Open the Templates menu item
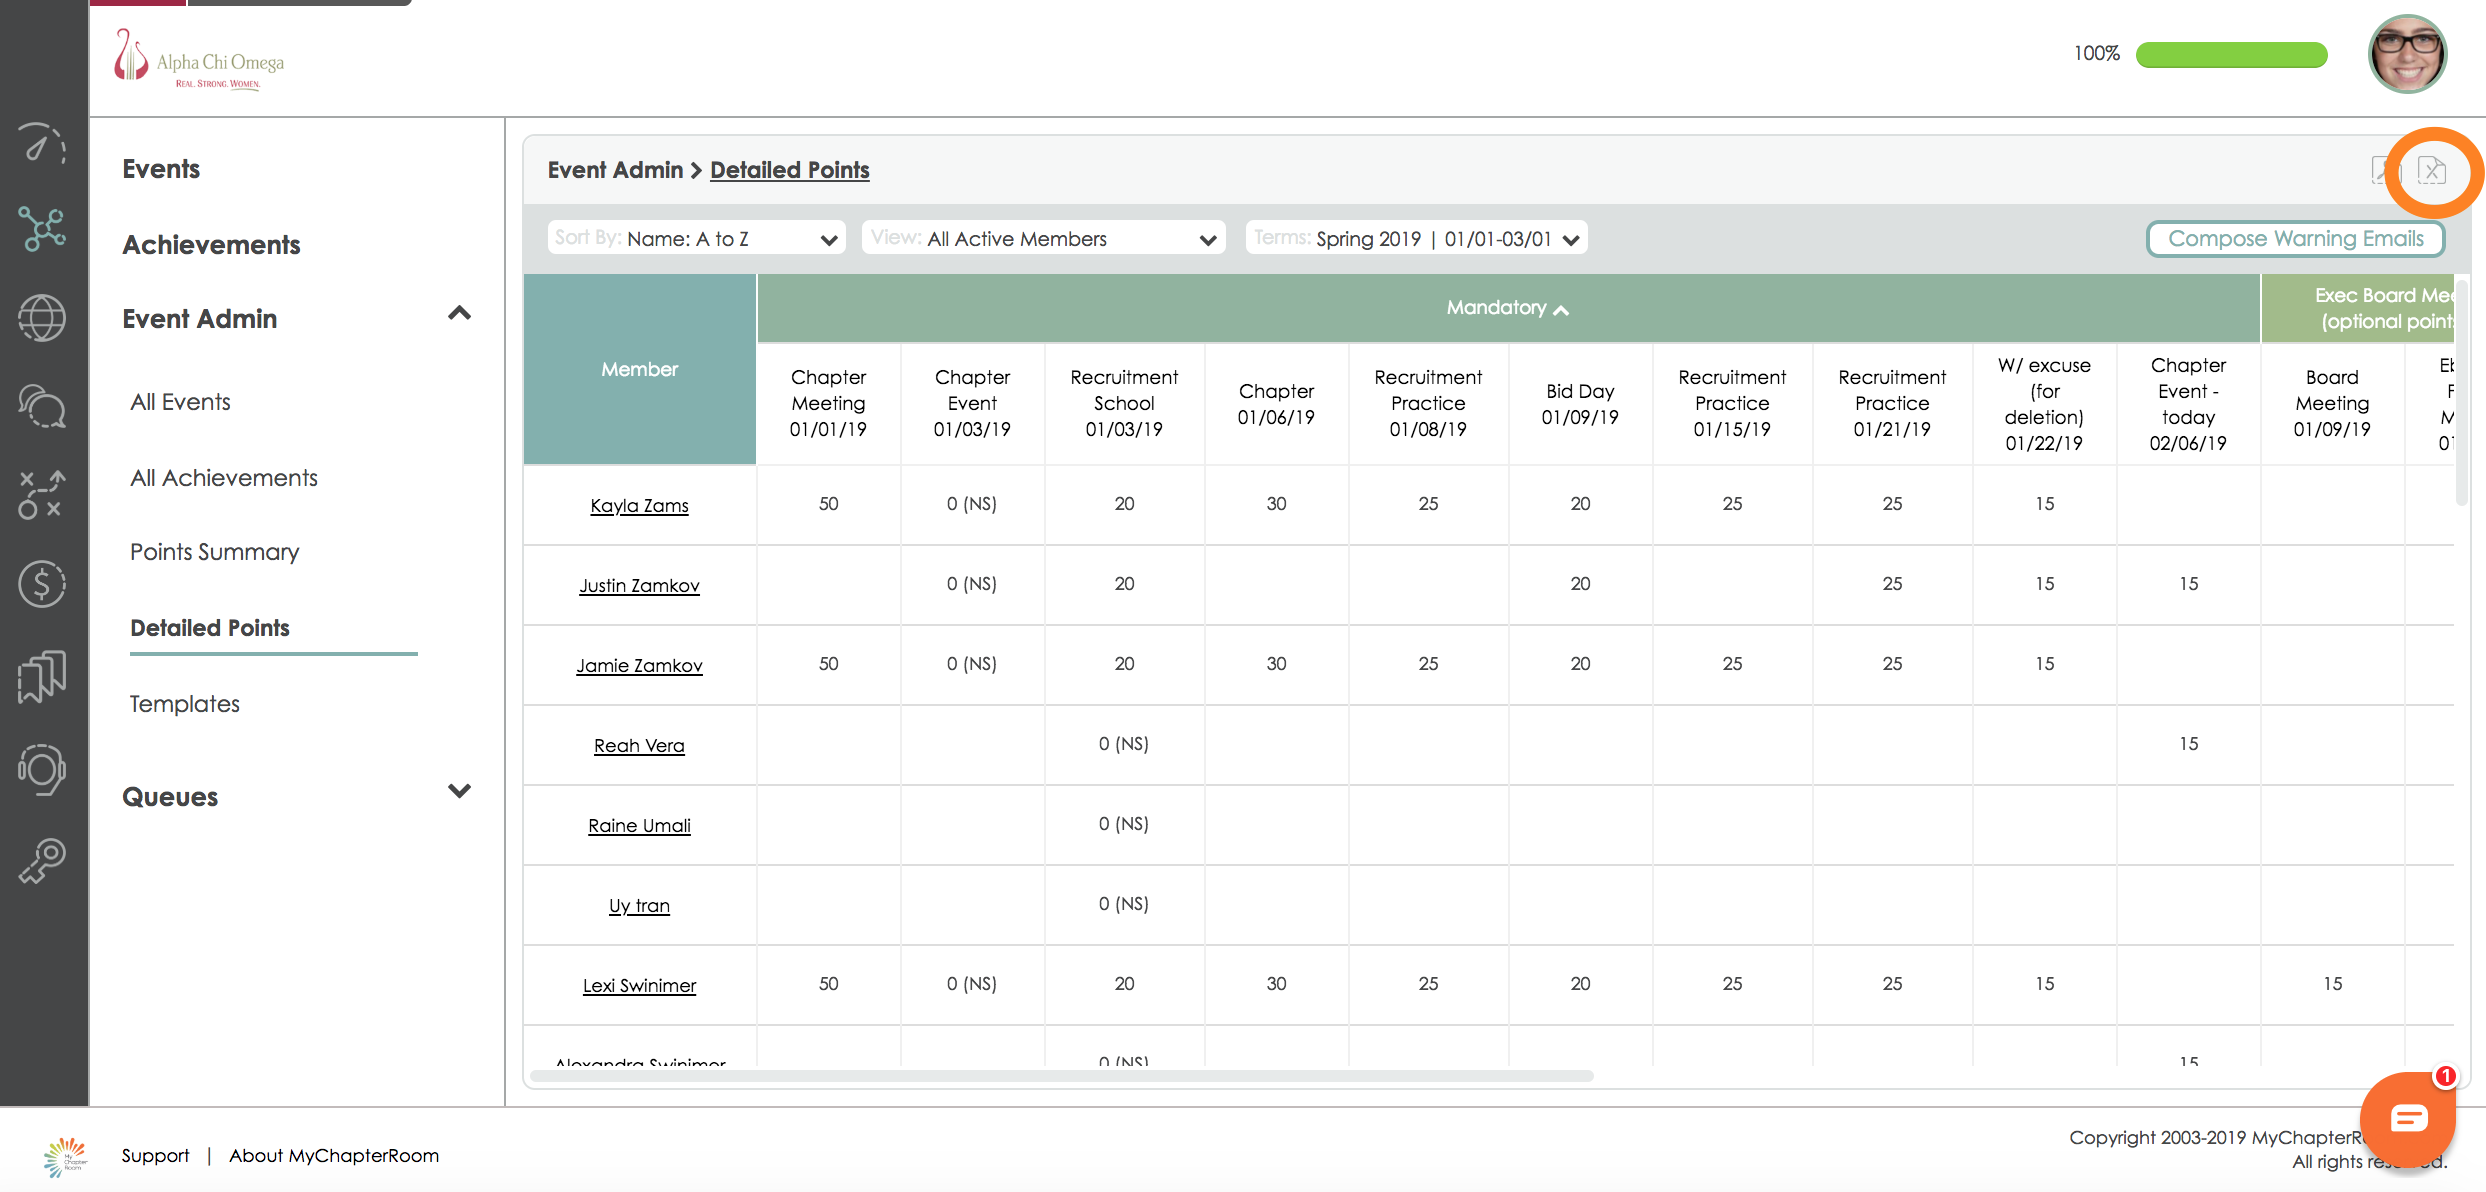This screenshot has height=1192, width=2486. pos(185,704)
